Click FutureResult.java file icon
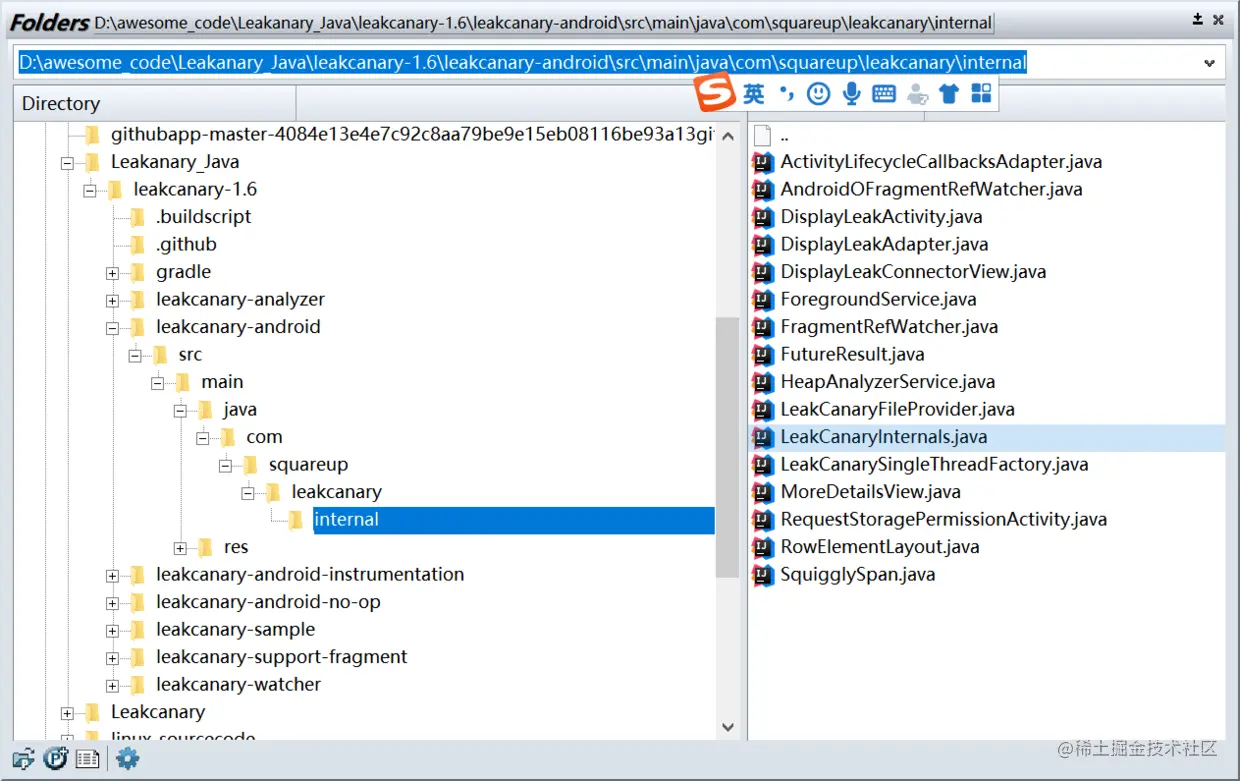 (x=764, y=354)
